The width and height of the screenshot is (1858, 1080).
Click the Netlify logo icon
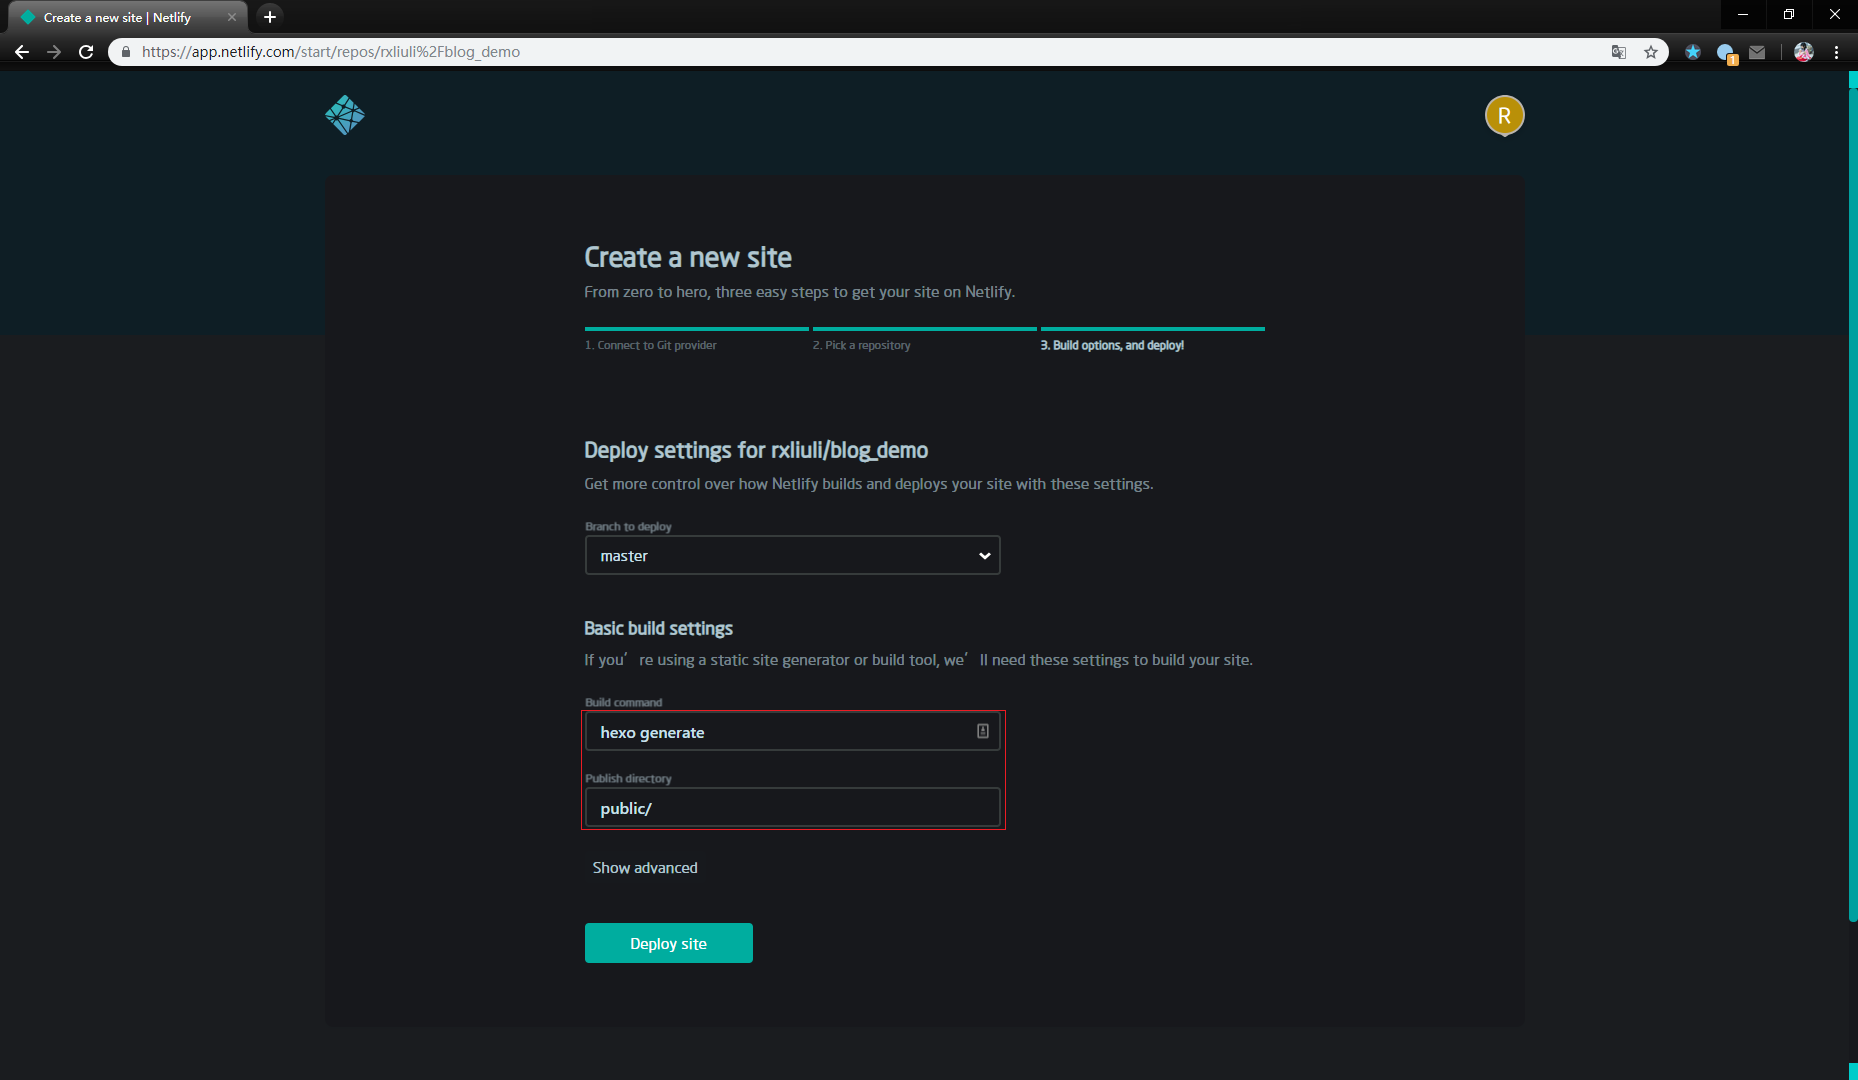345,115
